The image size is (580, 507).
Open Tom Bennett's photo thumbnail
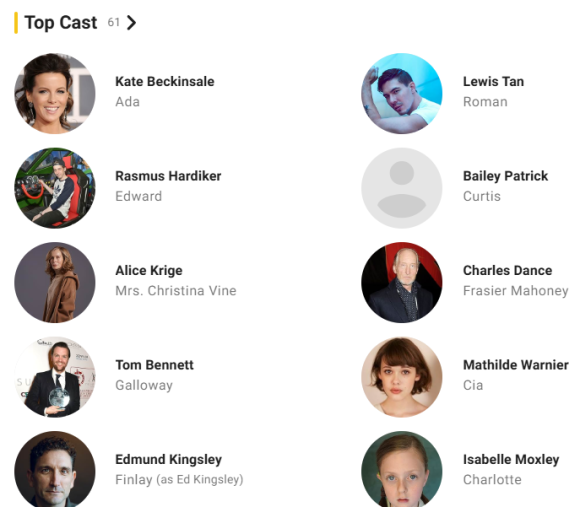point(55,377)
